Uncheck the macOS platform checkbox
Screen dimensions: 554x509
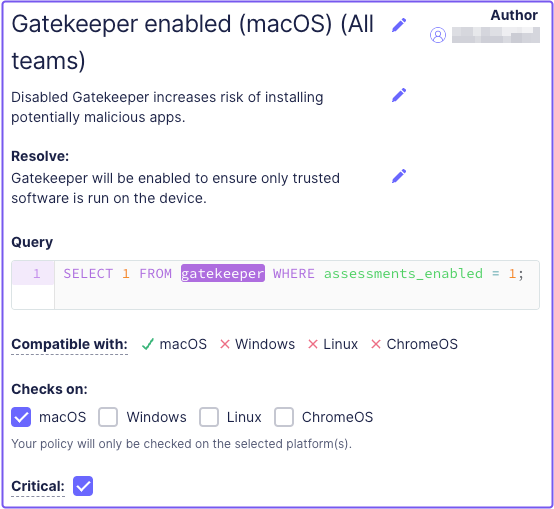click(21, 417)
